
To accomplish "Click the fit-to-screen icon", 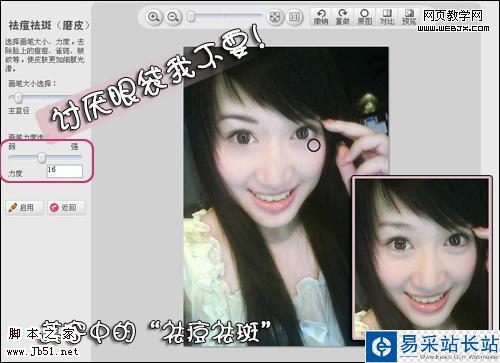I will pos(275,17).
